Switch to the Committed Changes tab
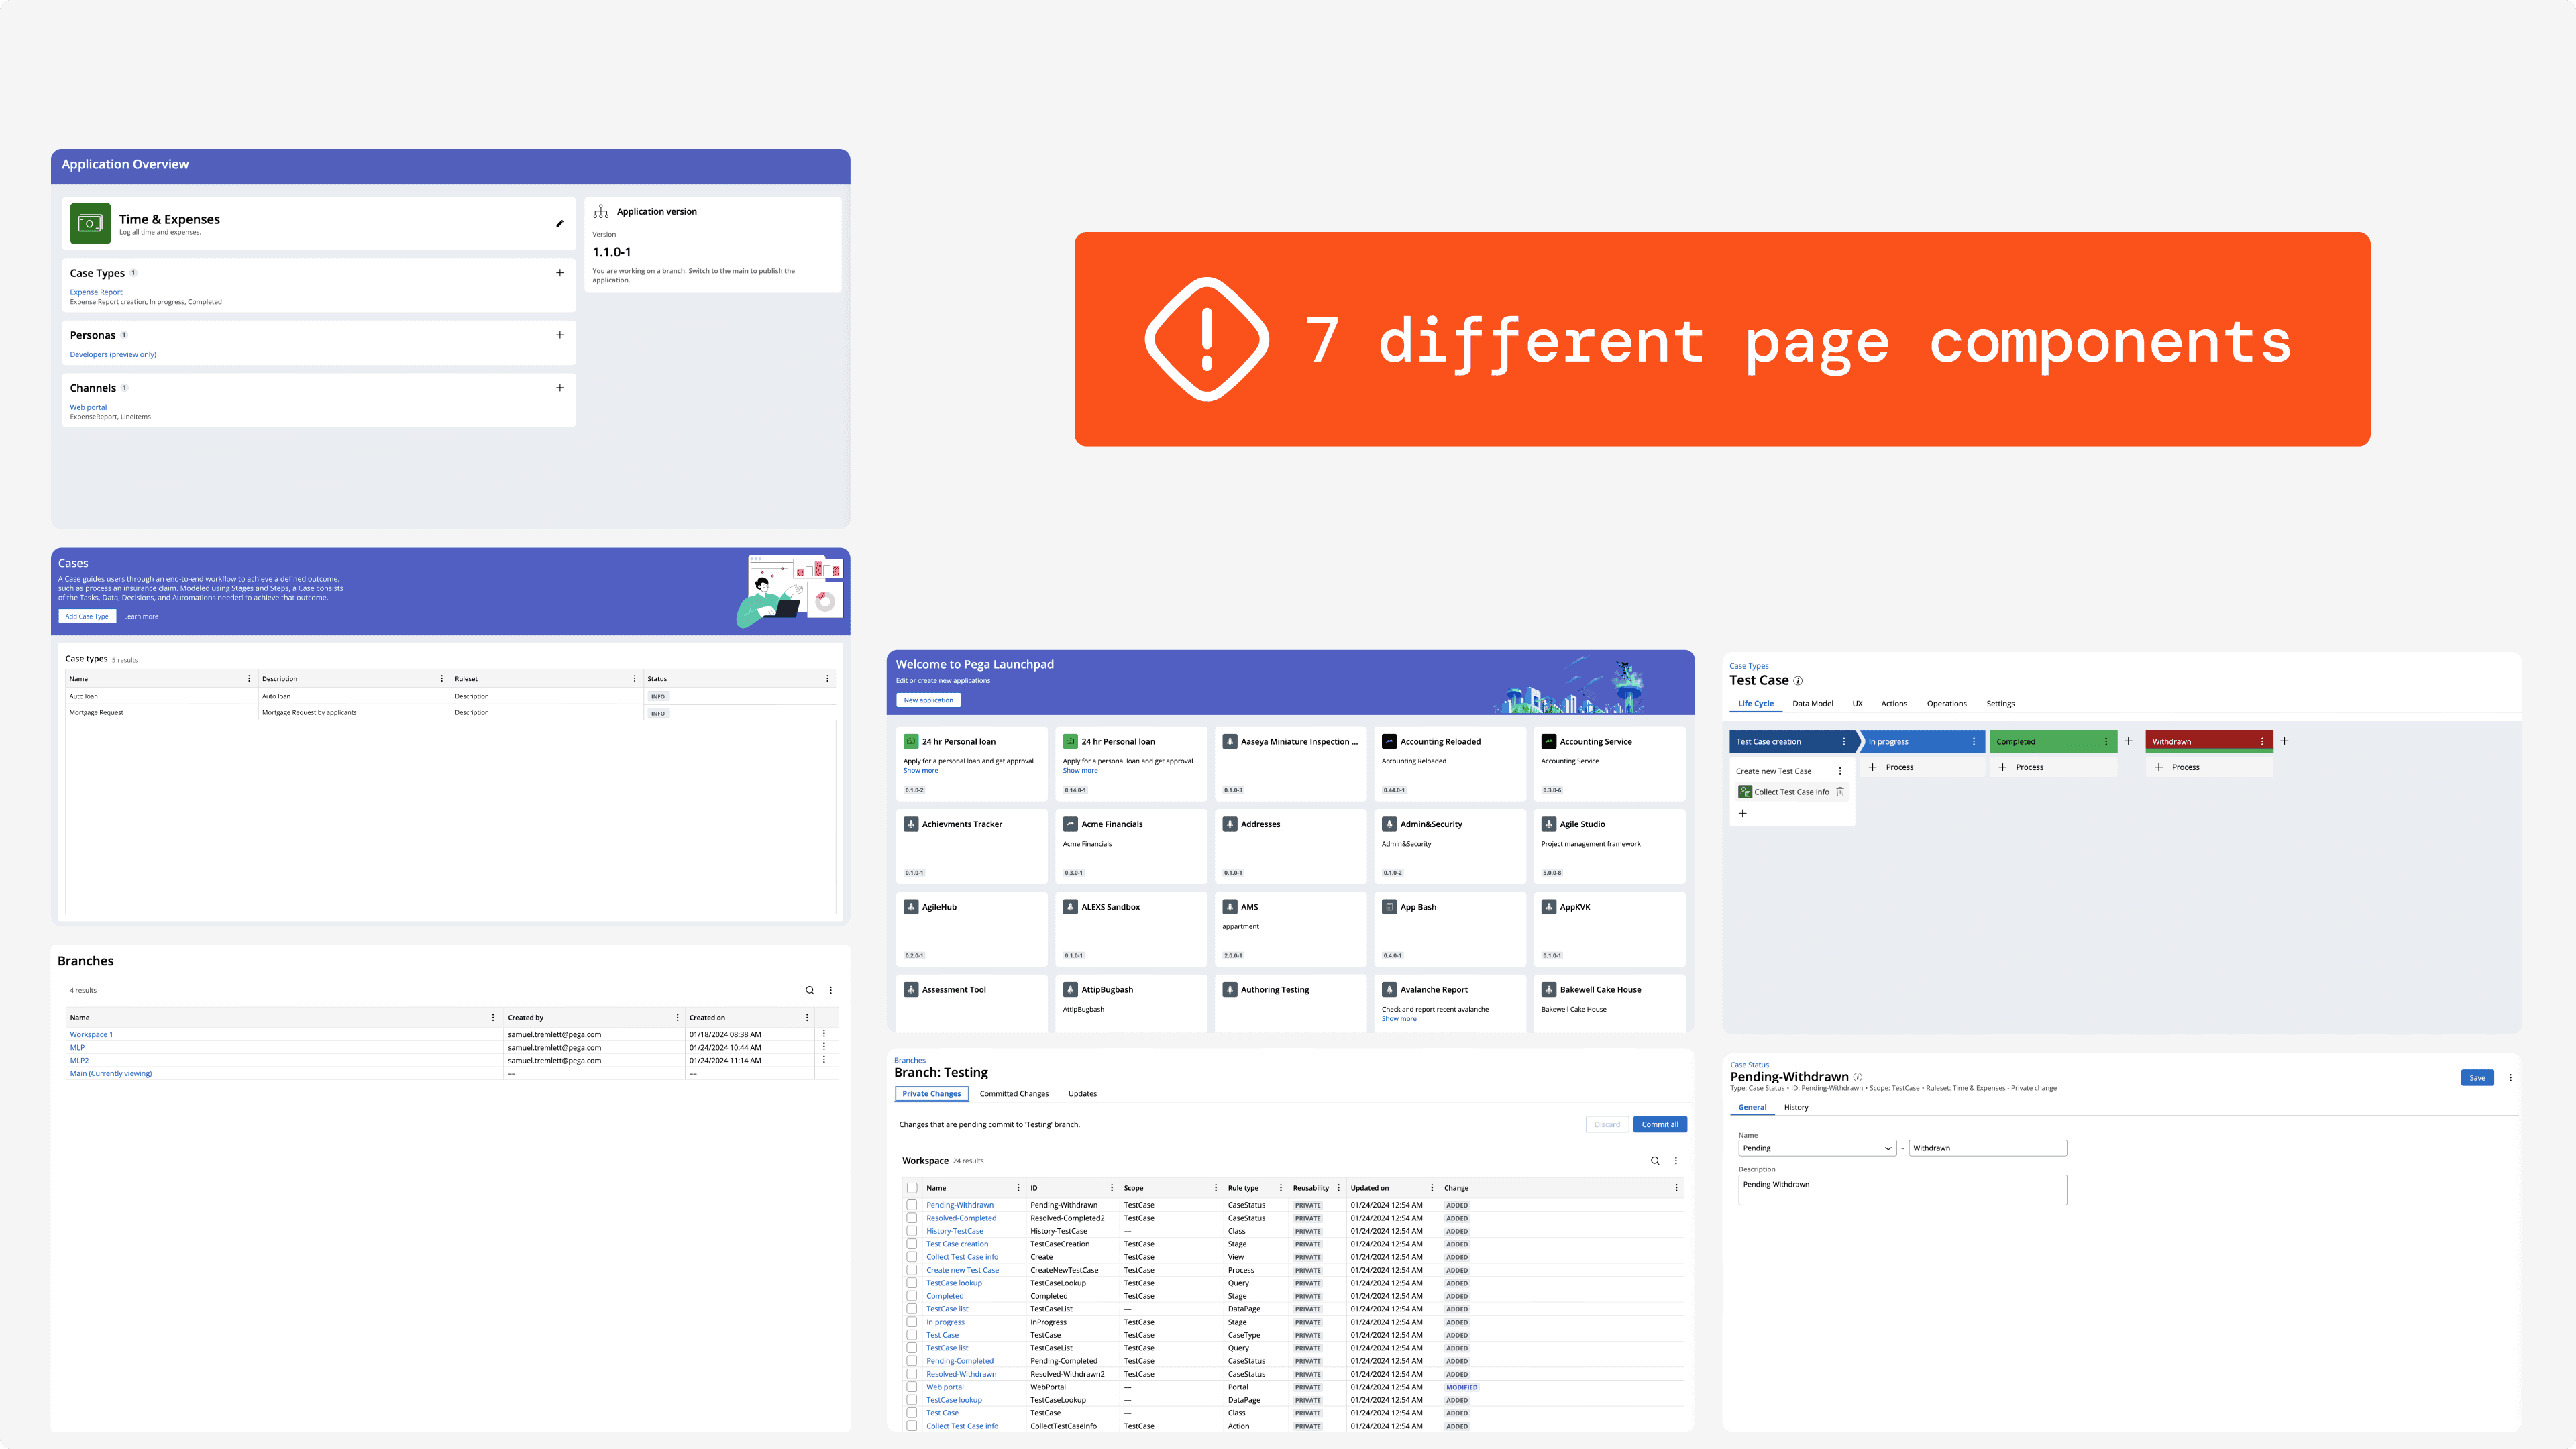The height and width of the screenshot is (1449, 2576). coord(1014,1094)
